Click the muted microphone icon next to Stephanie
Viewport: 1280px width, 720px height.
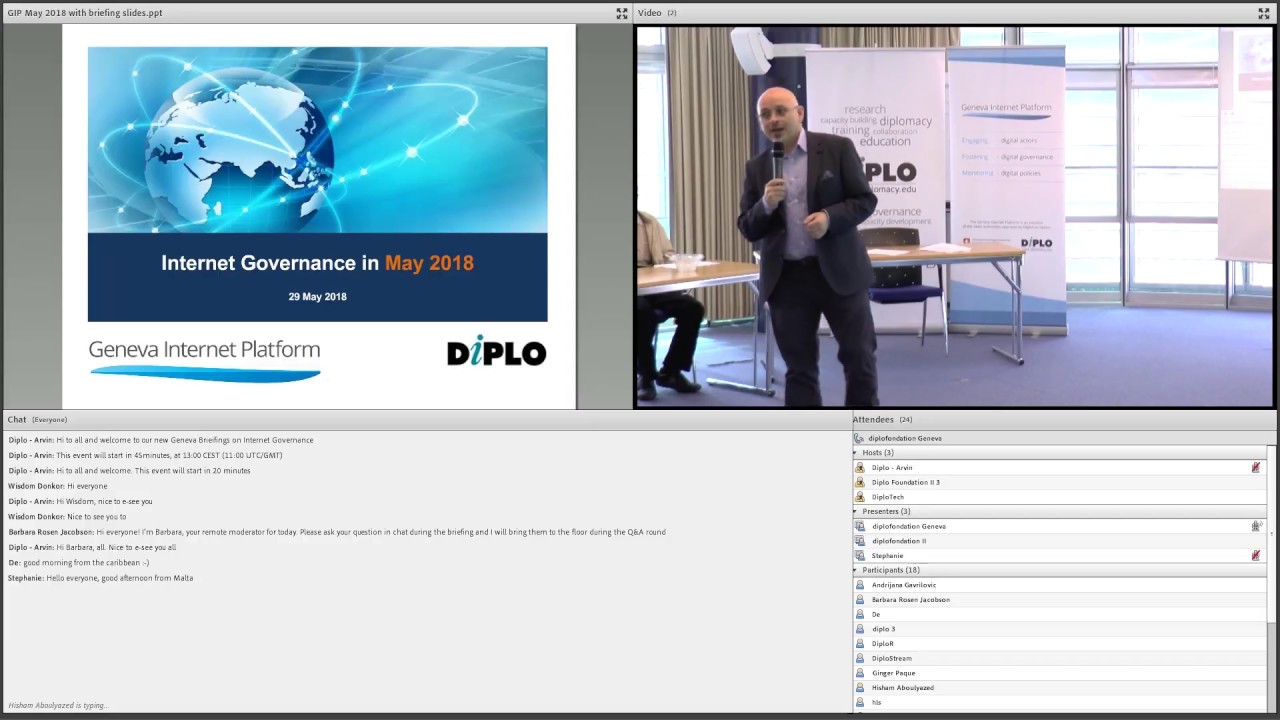(1256, 555)
